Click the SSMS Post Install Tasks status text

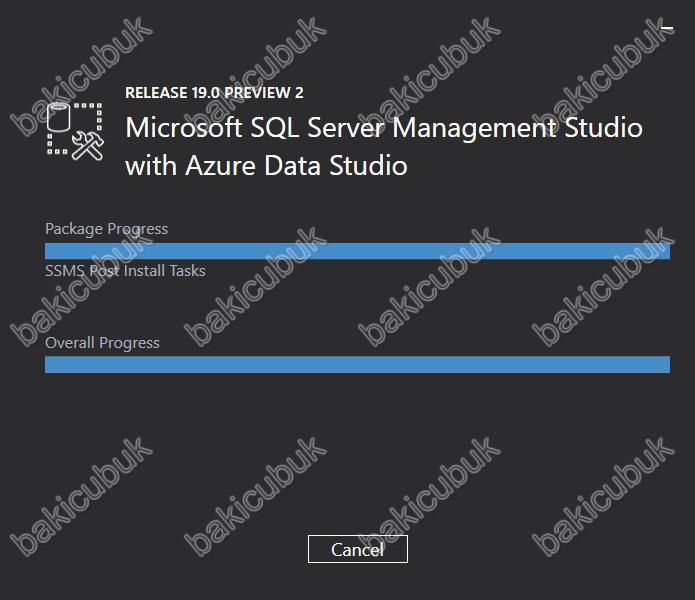tap(125, 271)
